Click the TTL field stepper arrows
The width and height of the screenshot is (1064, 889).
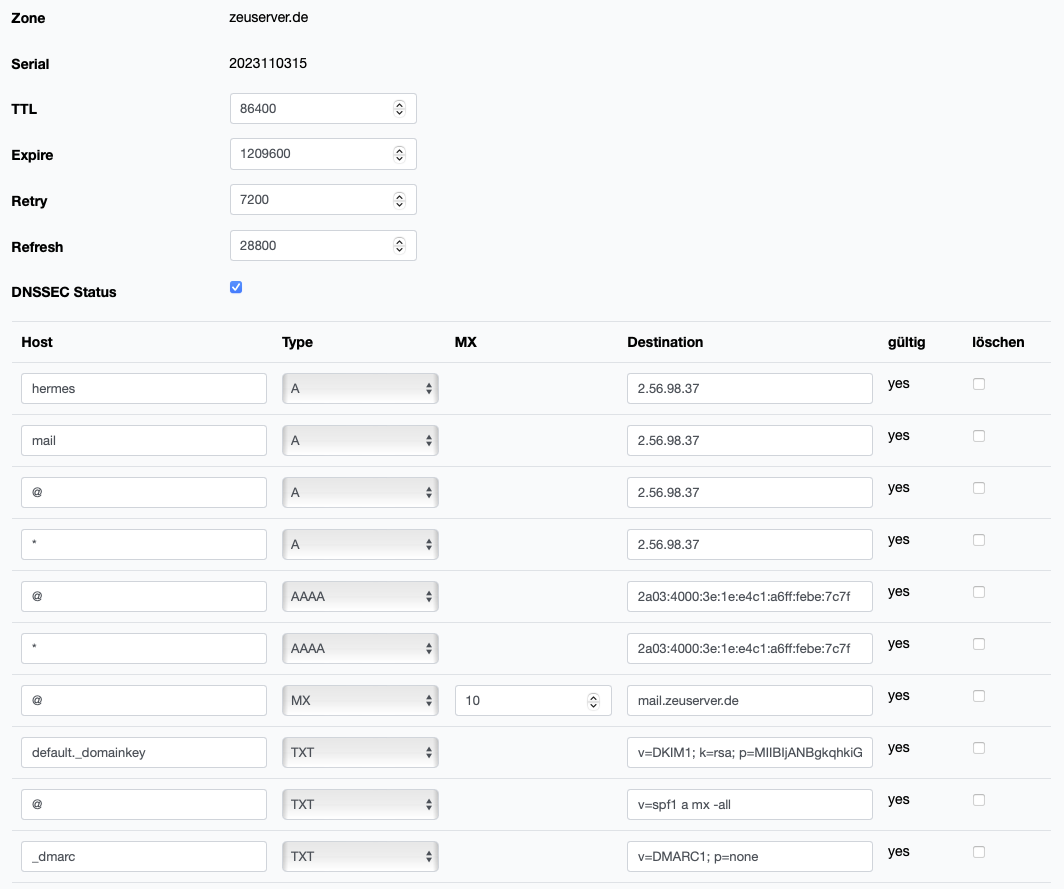tap(399, 108)
